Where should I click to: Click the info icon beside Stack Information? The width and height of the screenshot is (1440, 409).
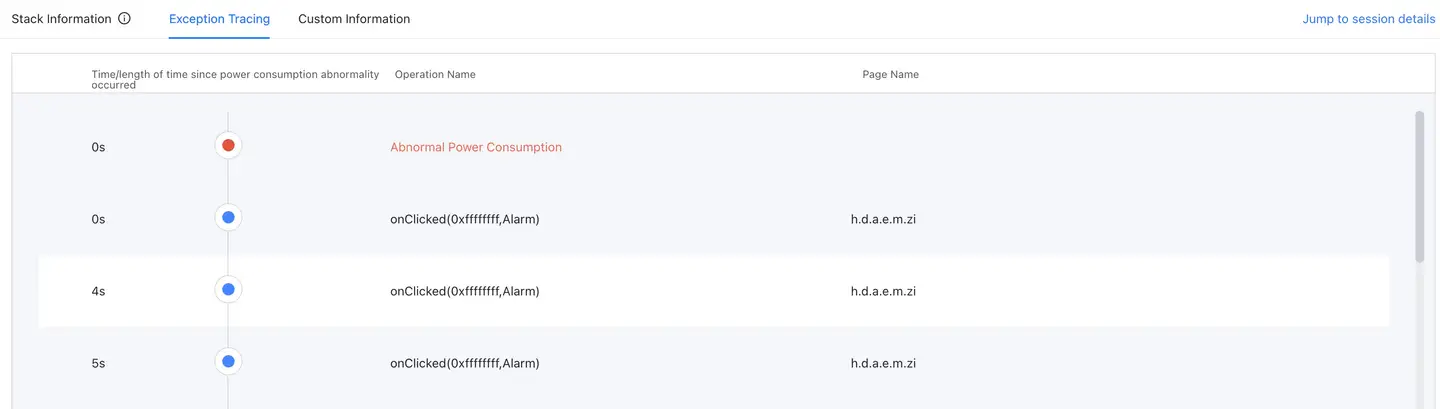coord(124,19)
